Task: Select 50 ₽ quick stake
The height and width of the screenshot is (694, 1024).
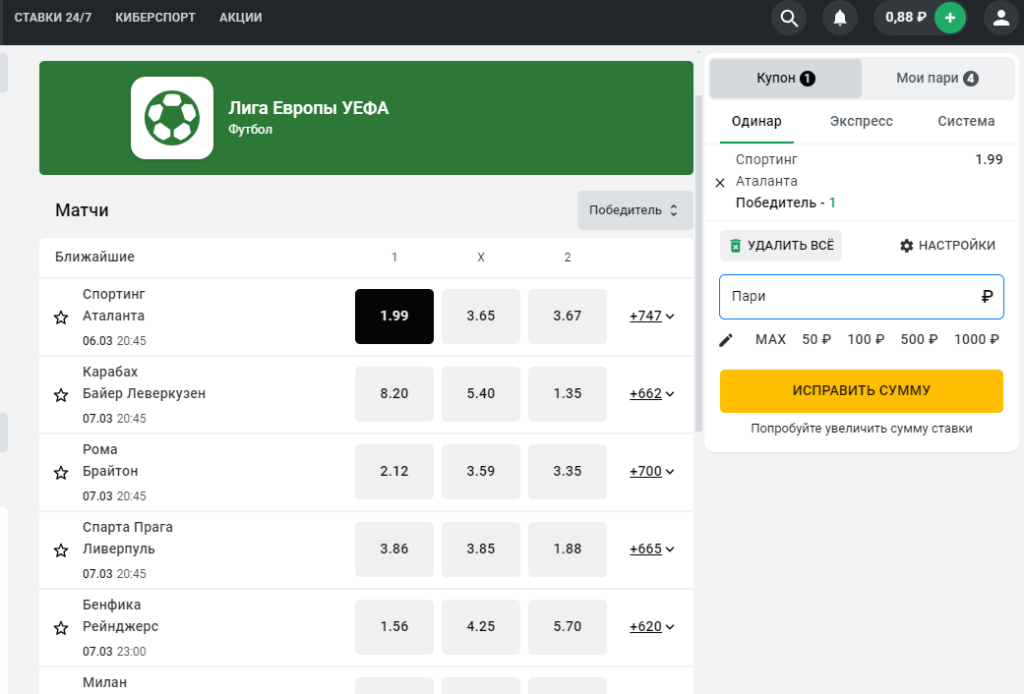Action: click(x=816, y=339)
